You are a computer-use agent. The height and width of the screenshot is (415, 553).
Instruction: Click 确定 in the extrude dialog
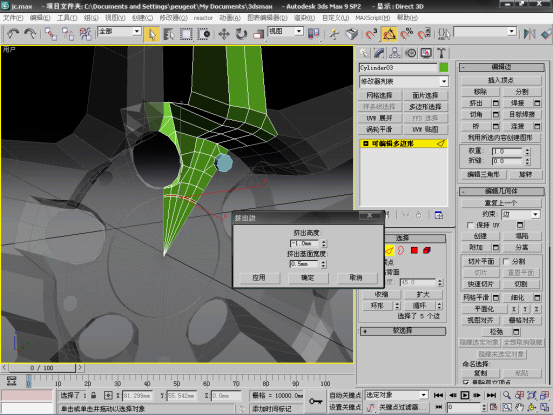coord(308,278)
